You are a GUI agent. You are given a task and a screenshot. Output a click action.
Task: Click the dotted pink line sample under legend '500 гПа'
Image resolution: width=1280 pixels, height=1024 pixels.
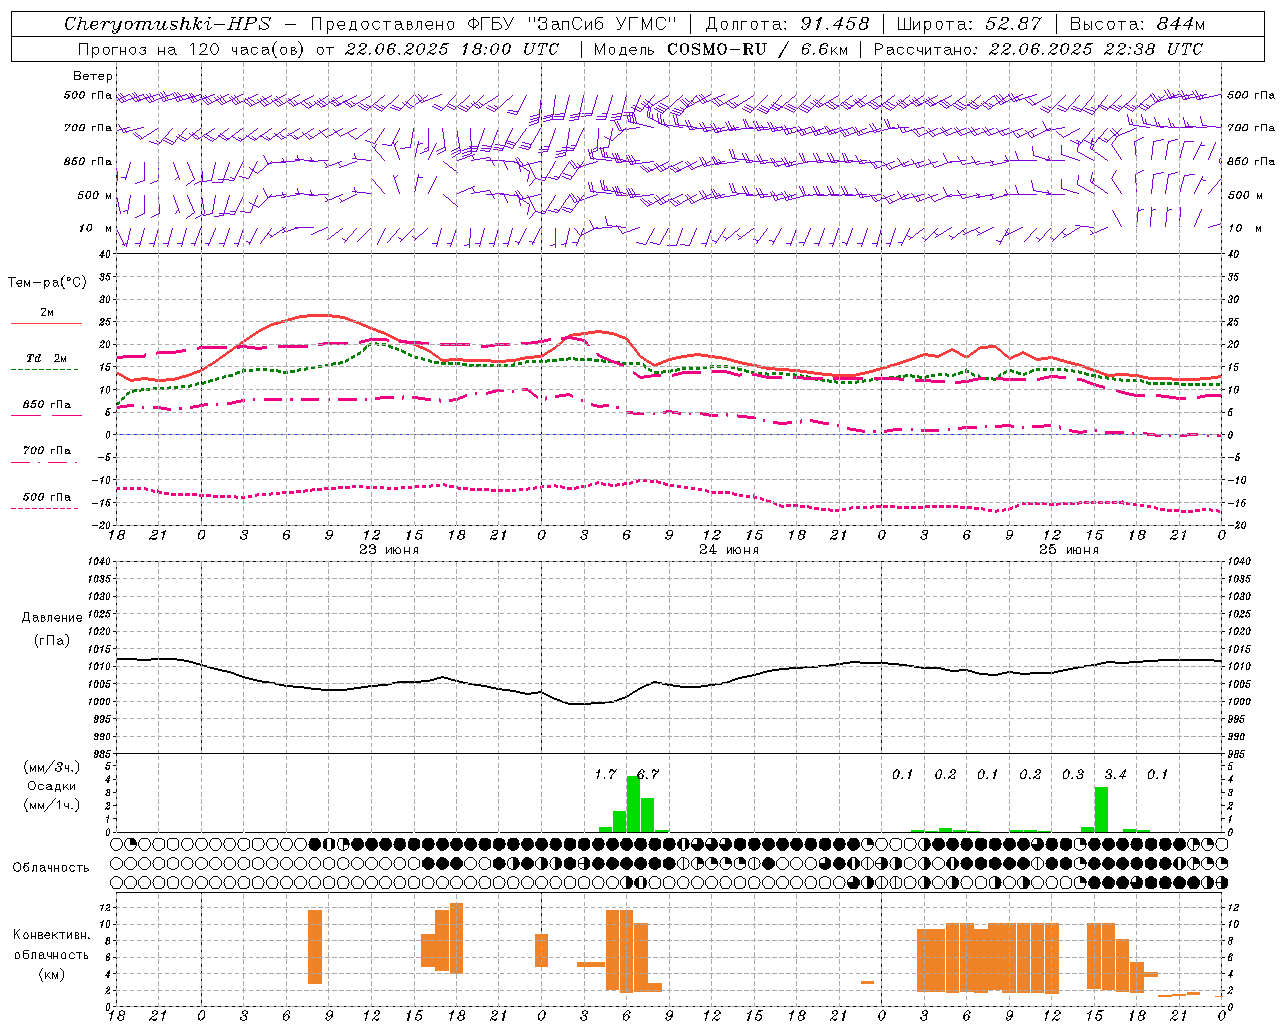point(45,508)
